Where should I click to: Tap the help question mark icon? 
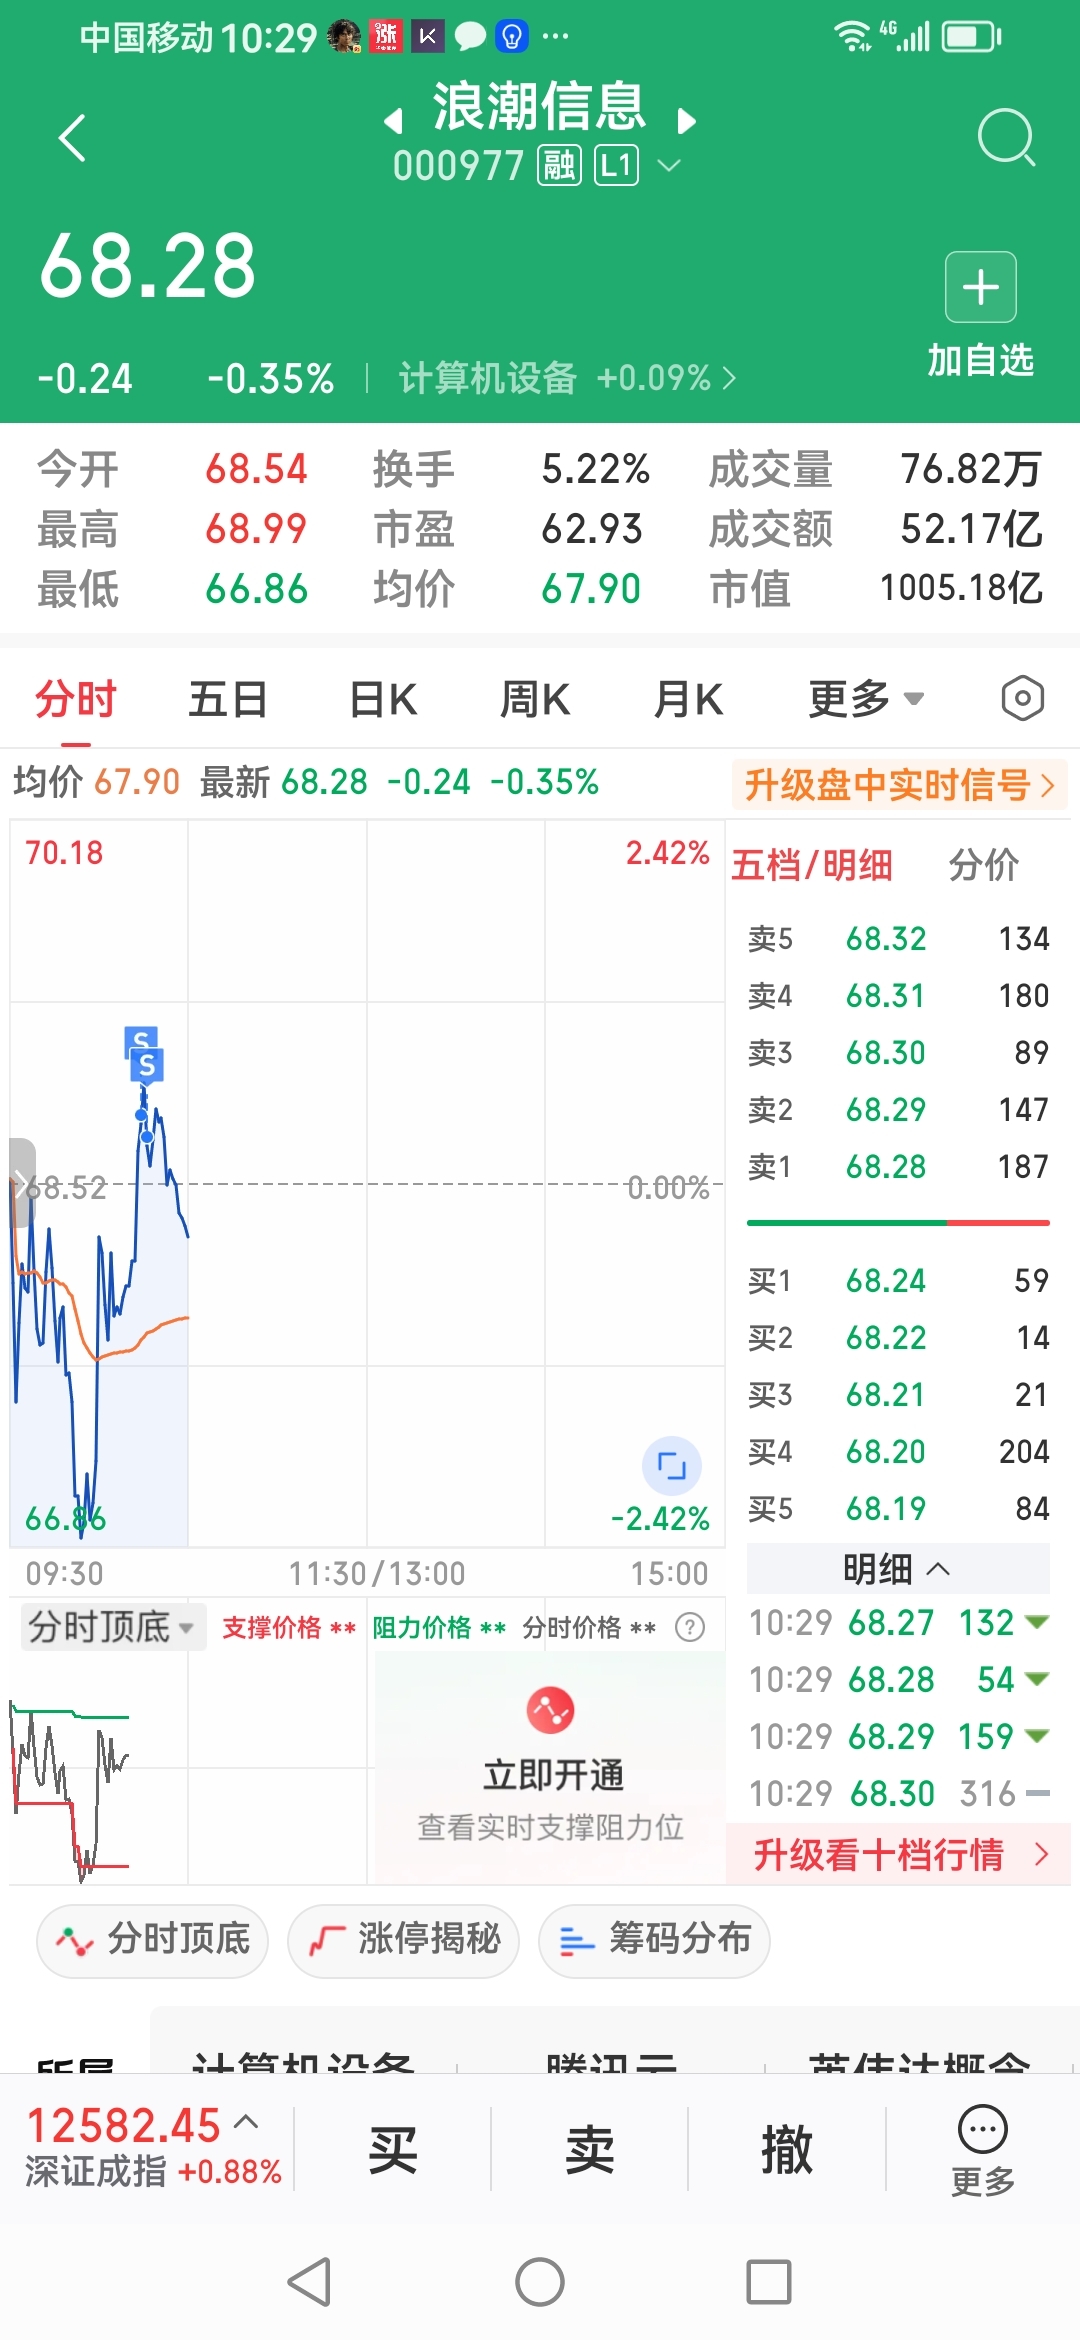pyautogui.click(x=690, y=1627)
